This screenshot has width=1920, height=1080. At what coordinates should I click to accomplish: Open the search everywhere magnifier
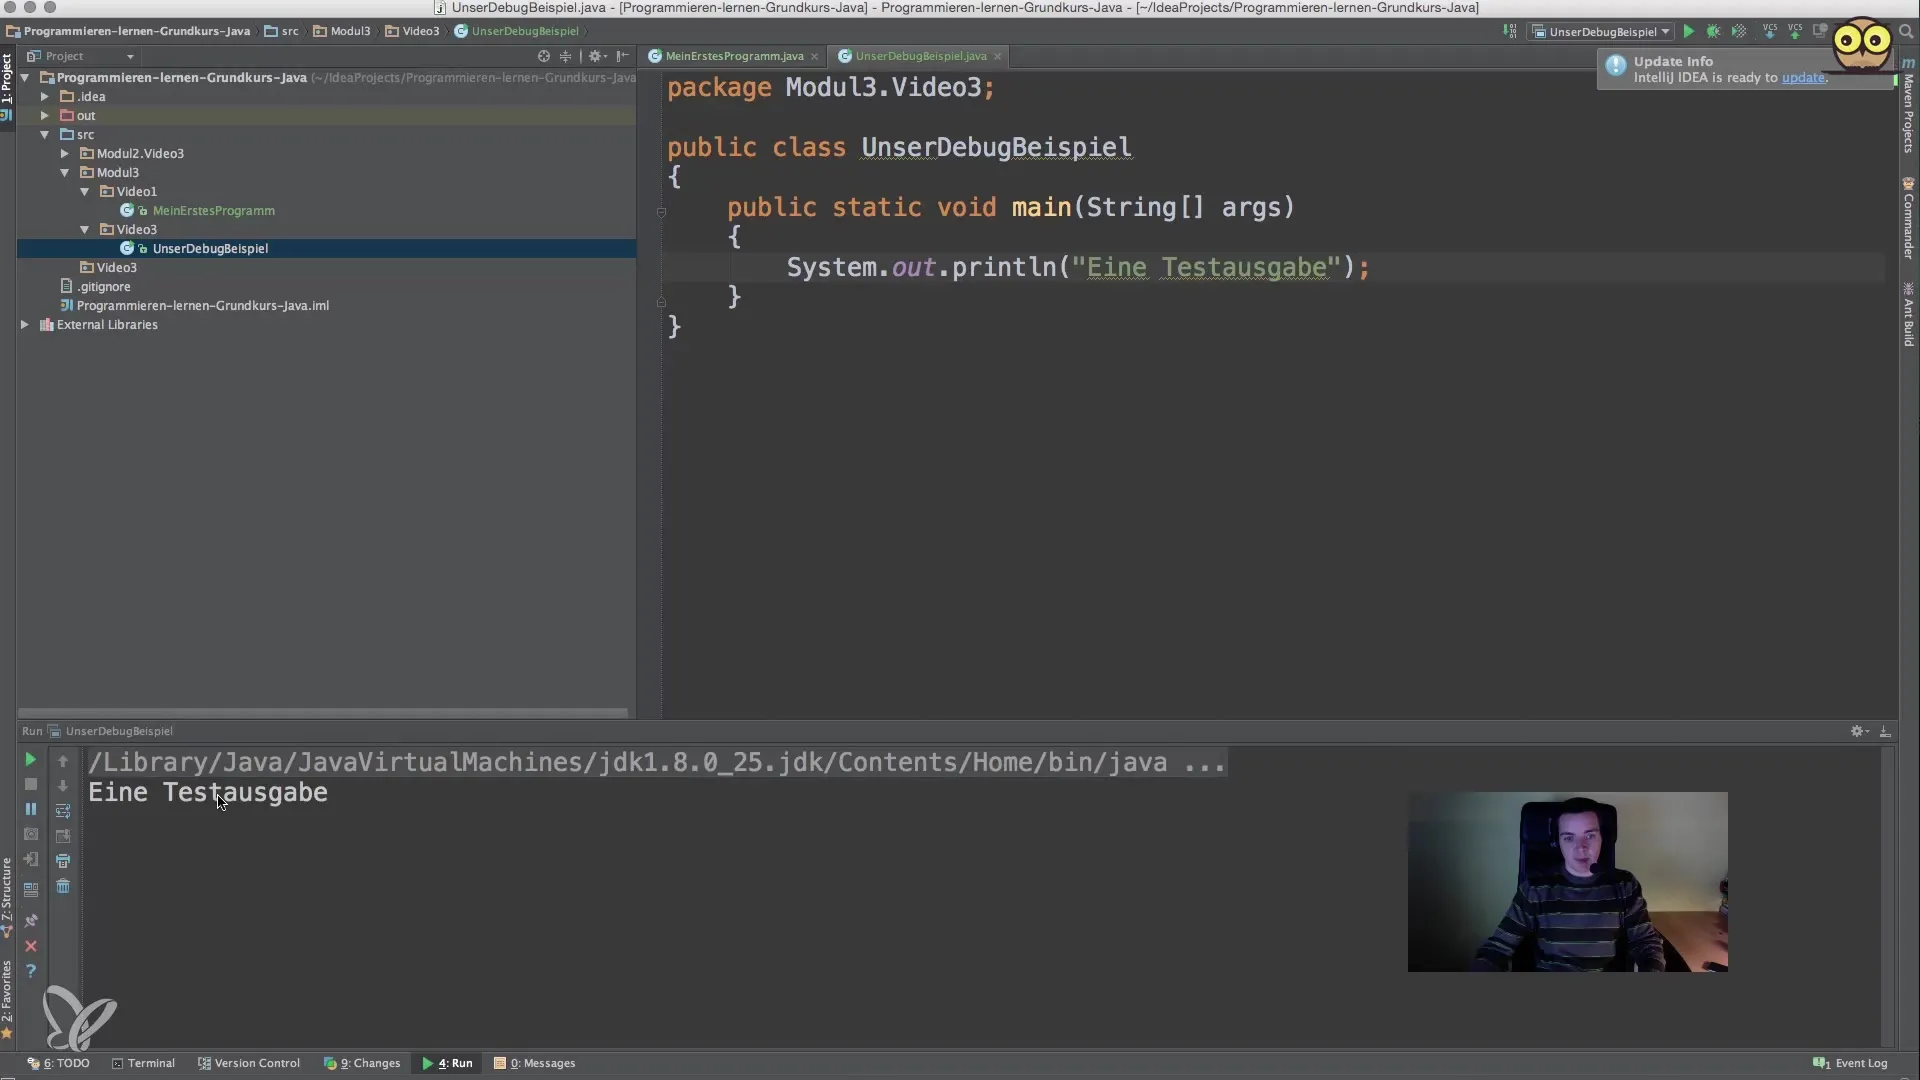coord(1906,31)
